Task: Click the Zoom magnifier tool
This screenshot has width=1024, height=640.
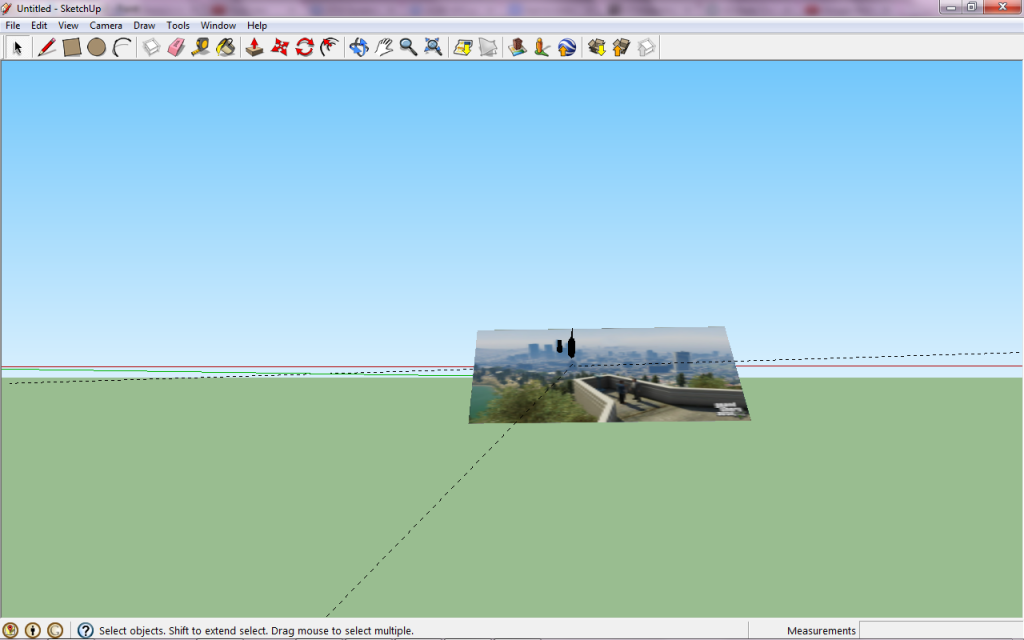Action: [x=408, y=47]
